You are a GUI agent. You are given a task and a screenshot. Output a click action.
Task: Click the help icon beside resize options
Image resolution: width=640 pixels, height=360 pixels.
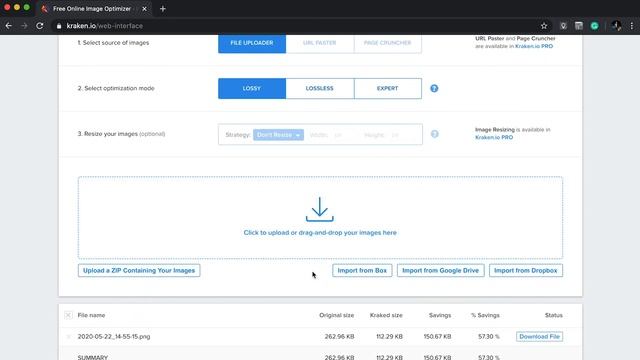pyautogui.click(x=434, y=134)
